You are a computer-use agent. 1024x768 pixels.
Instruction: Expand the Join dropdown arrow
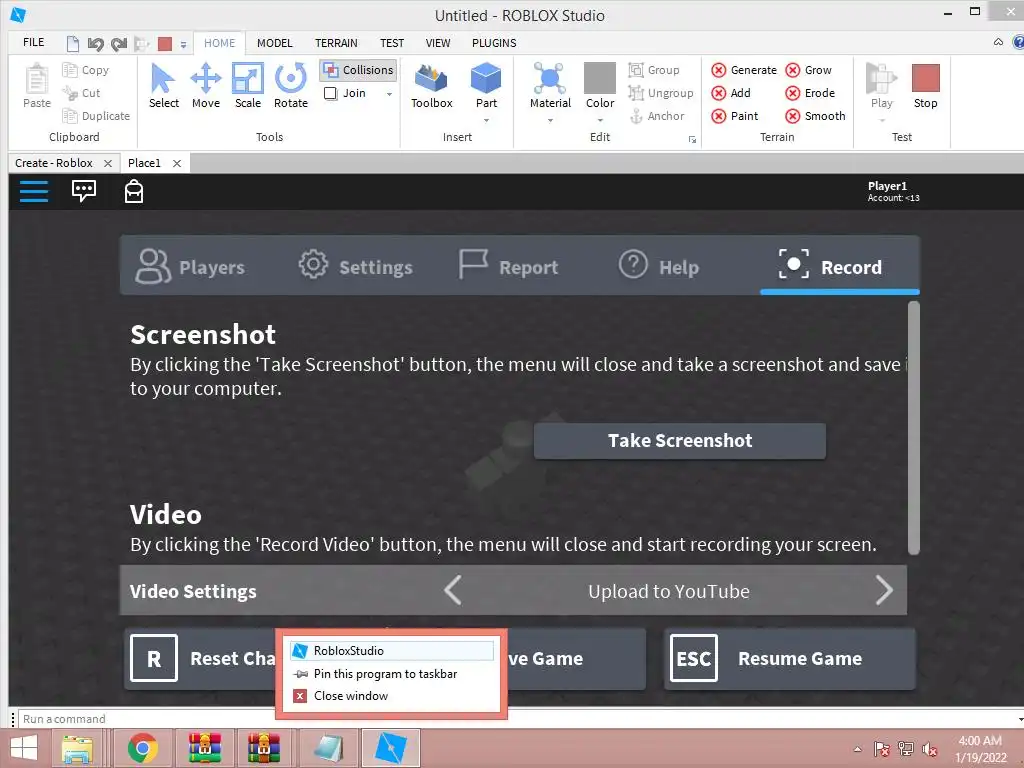(389, 94)
